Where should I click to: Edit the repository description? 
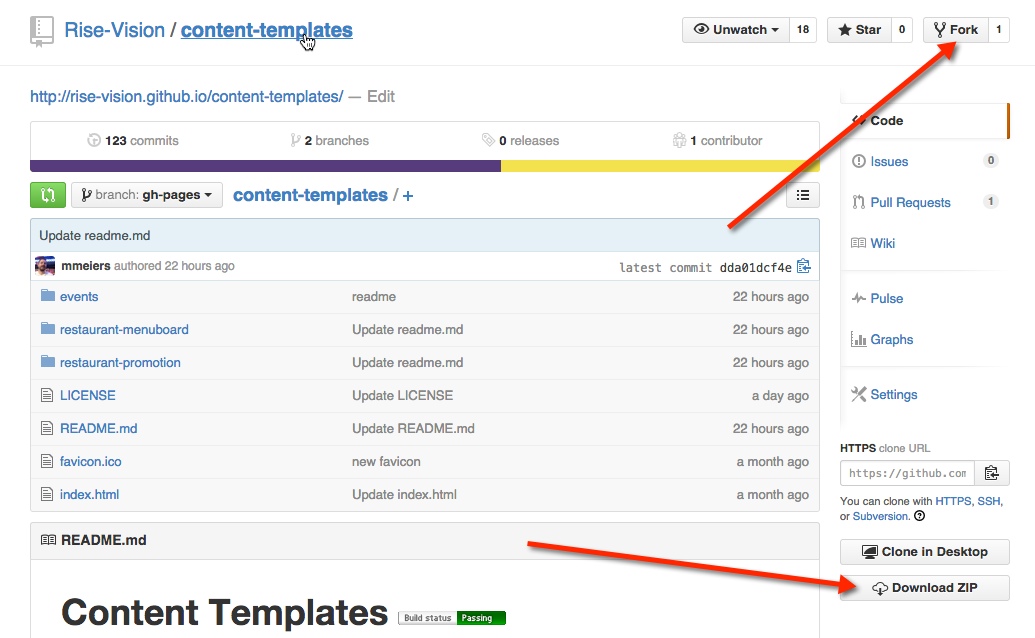pos(381,96)
